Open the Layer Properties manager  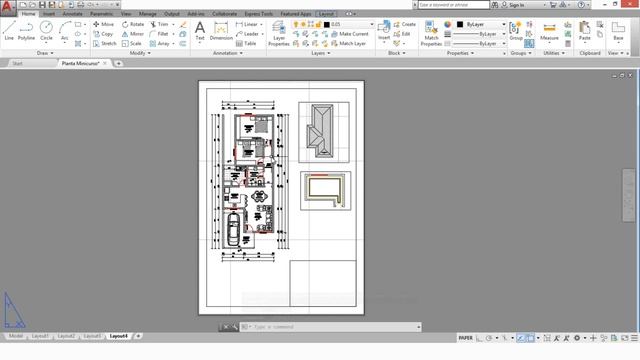click(279, 33)
